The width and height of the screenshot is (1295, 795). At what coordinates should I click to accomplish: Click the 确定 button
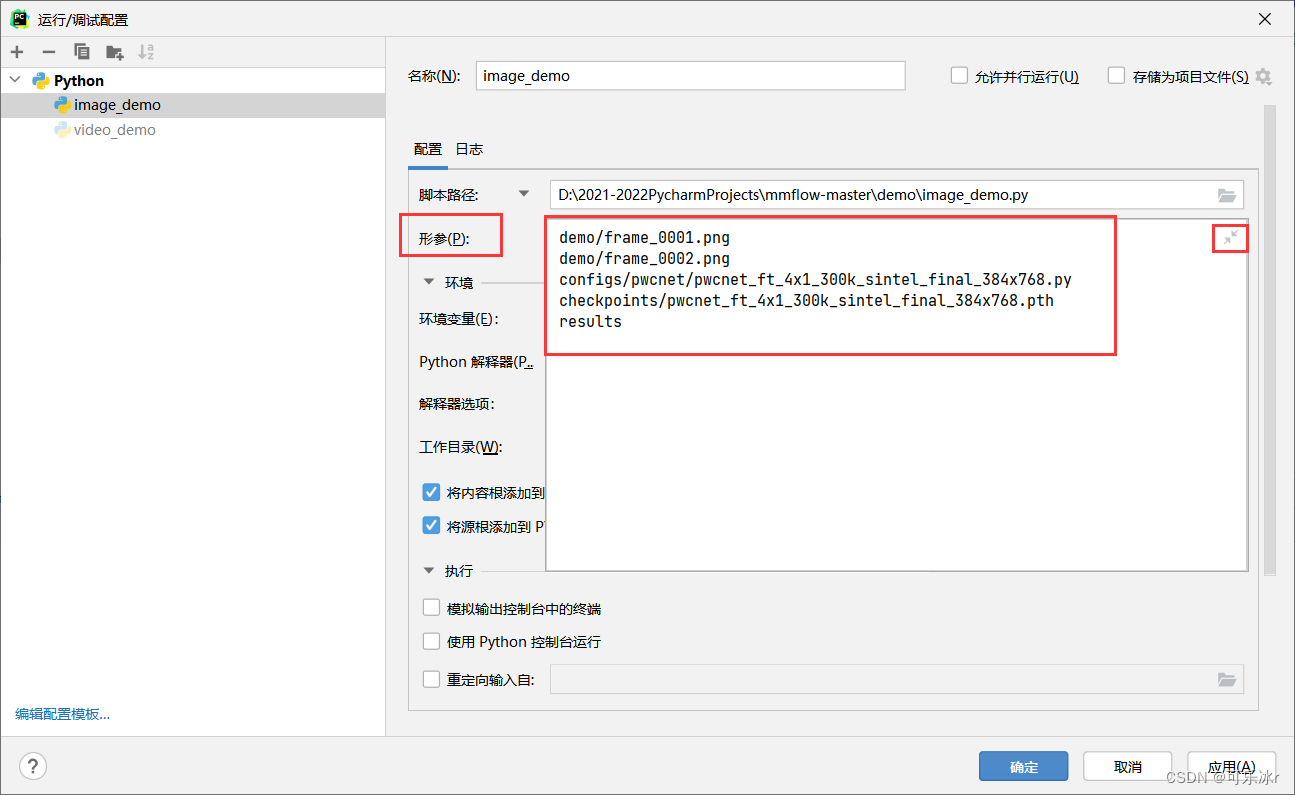tap(1023, 766)
